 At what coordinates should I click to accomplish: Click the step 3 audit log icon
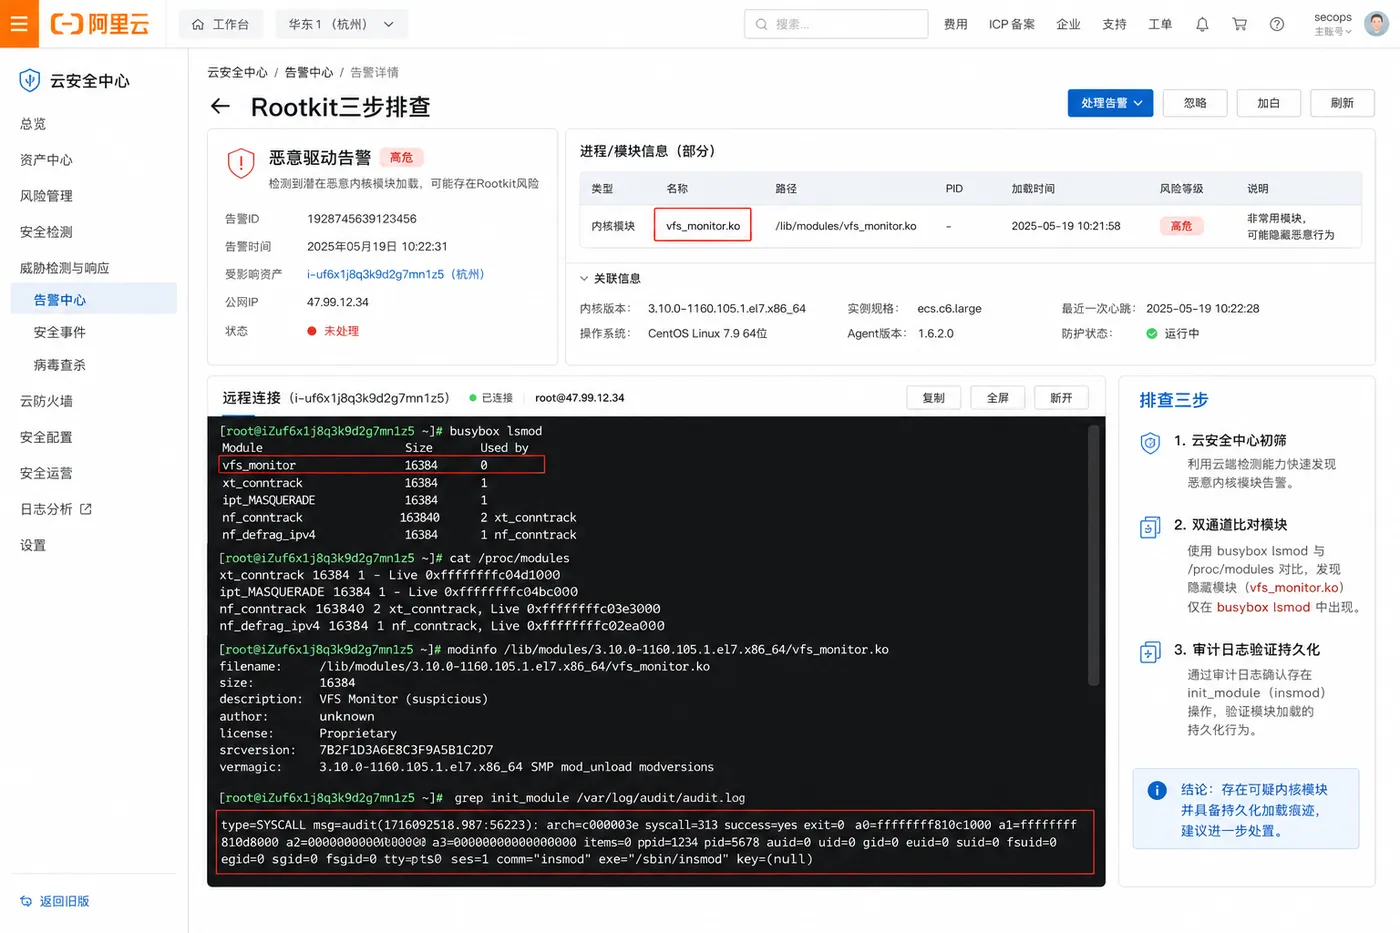tap(1150, 652)
